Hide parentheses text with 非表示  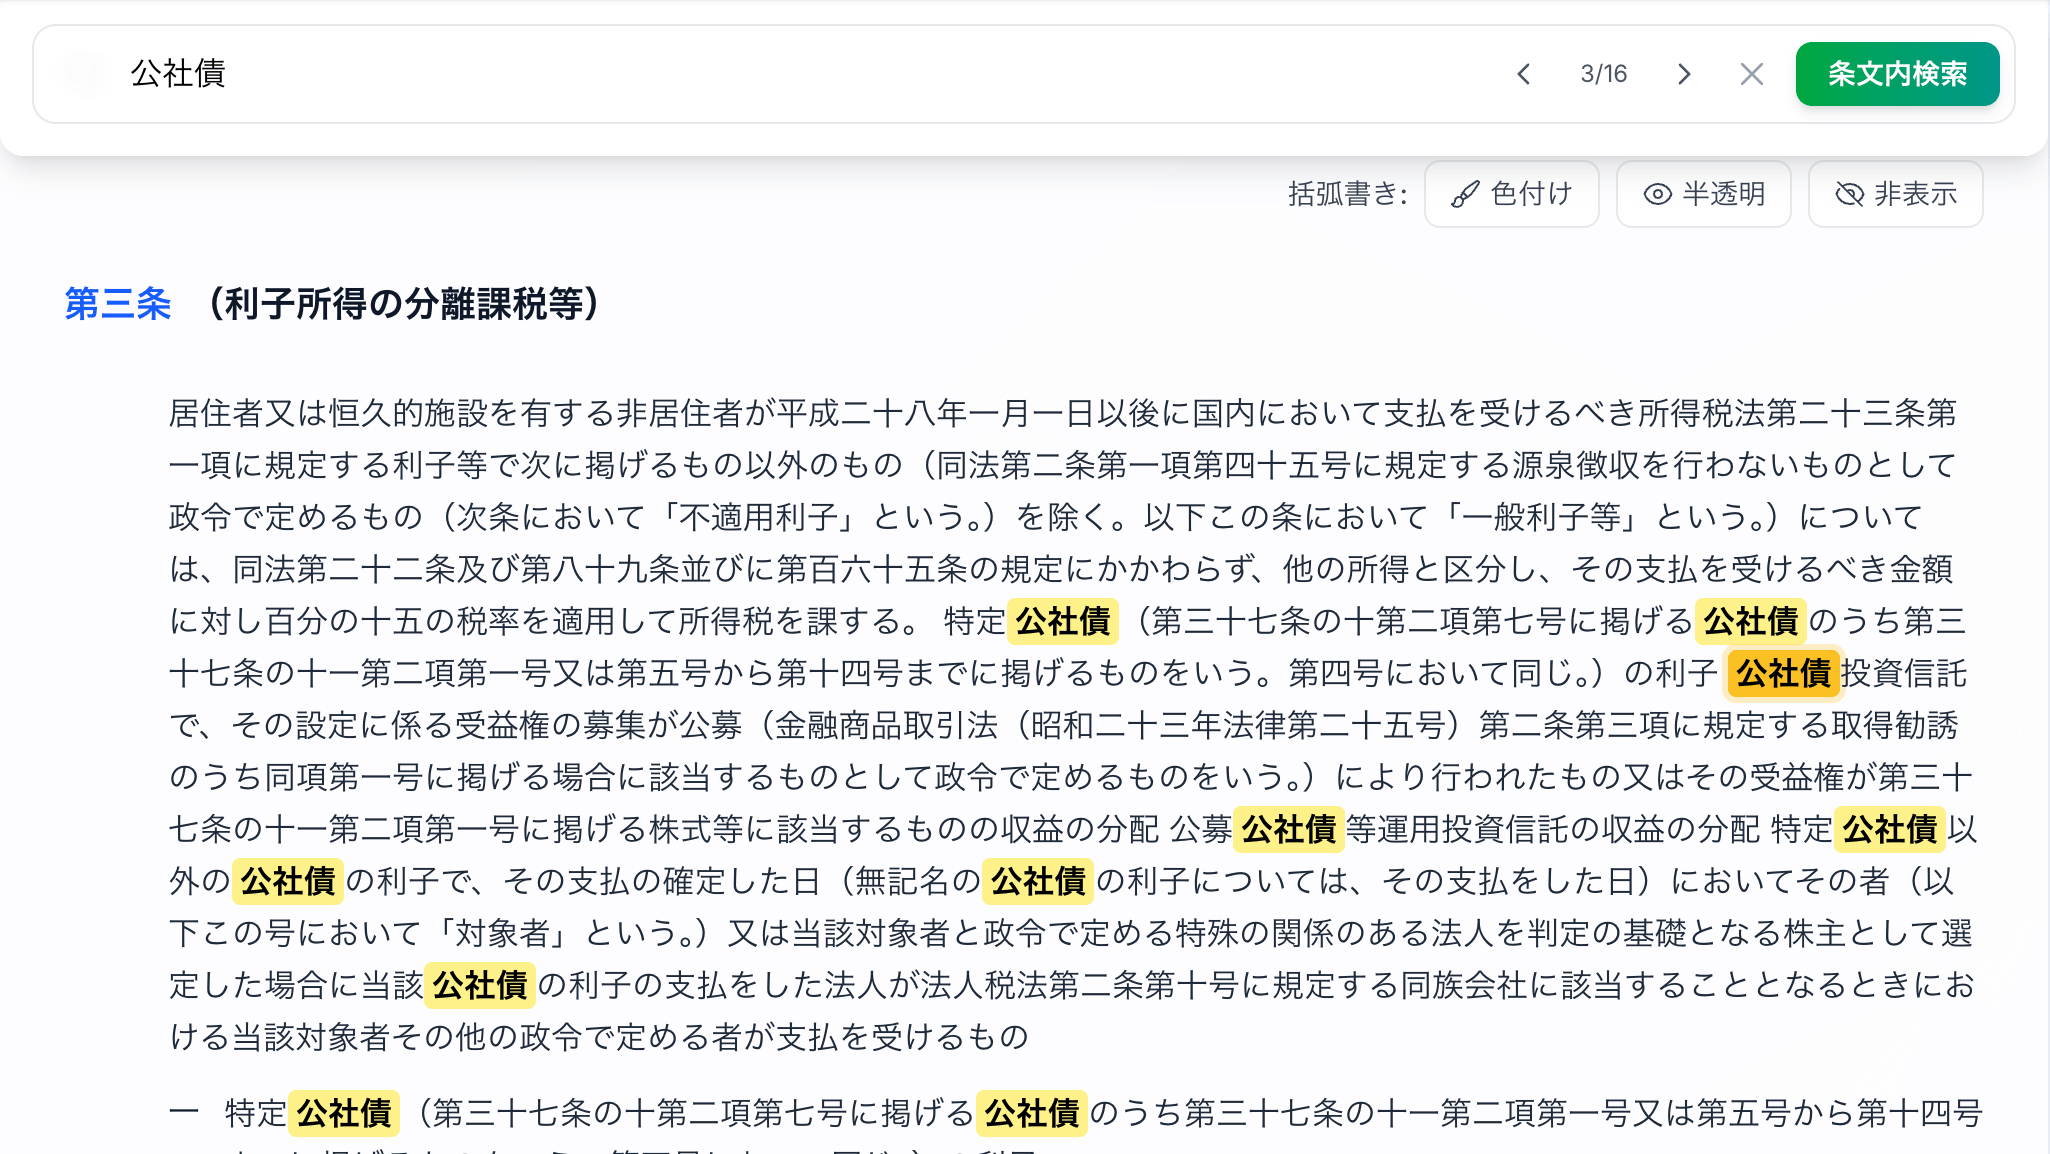tap(1895, 194)
